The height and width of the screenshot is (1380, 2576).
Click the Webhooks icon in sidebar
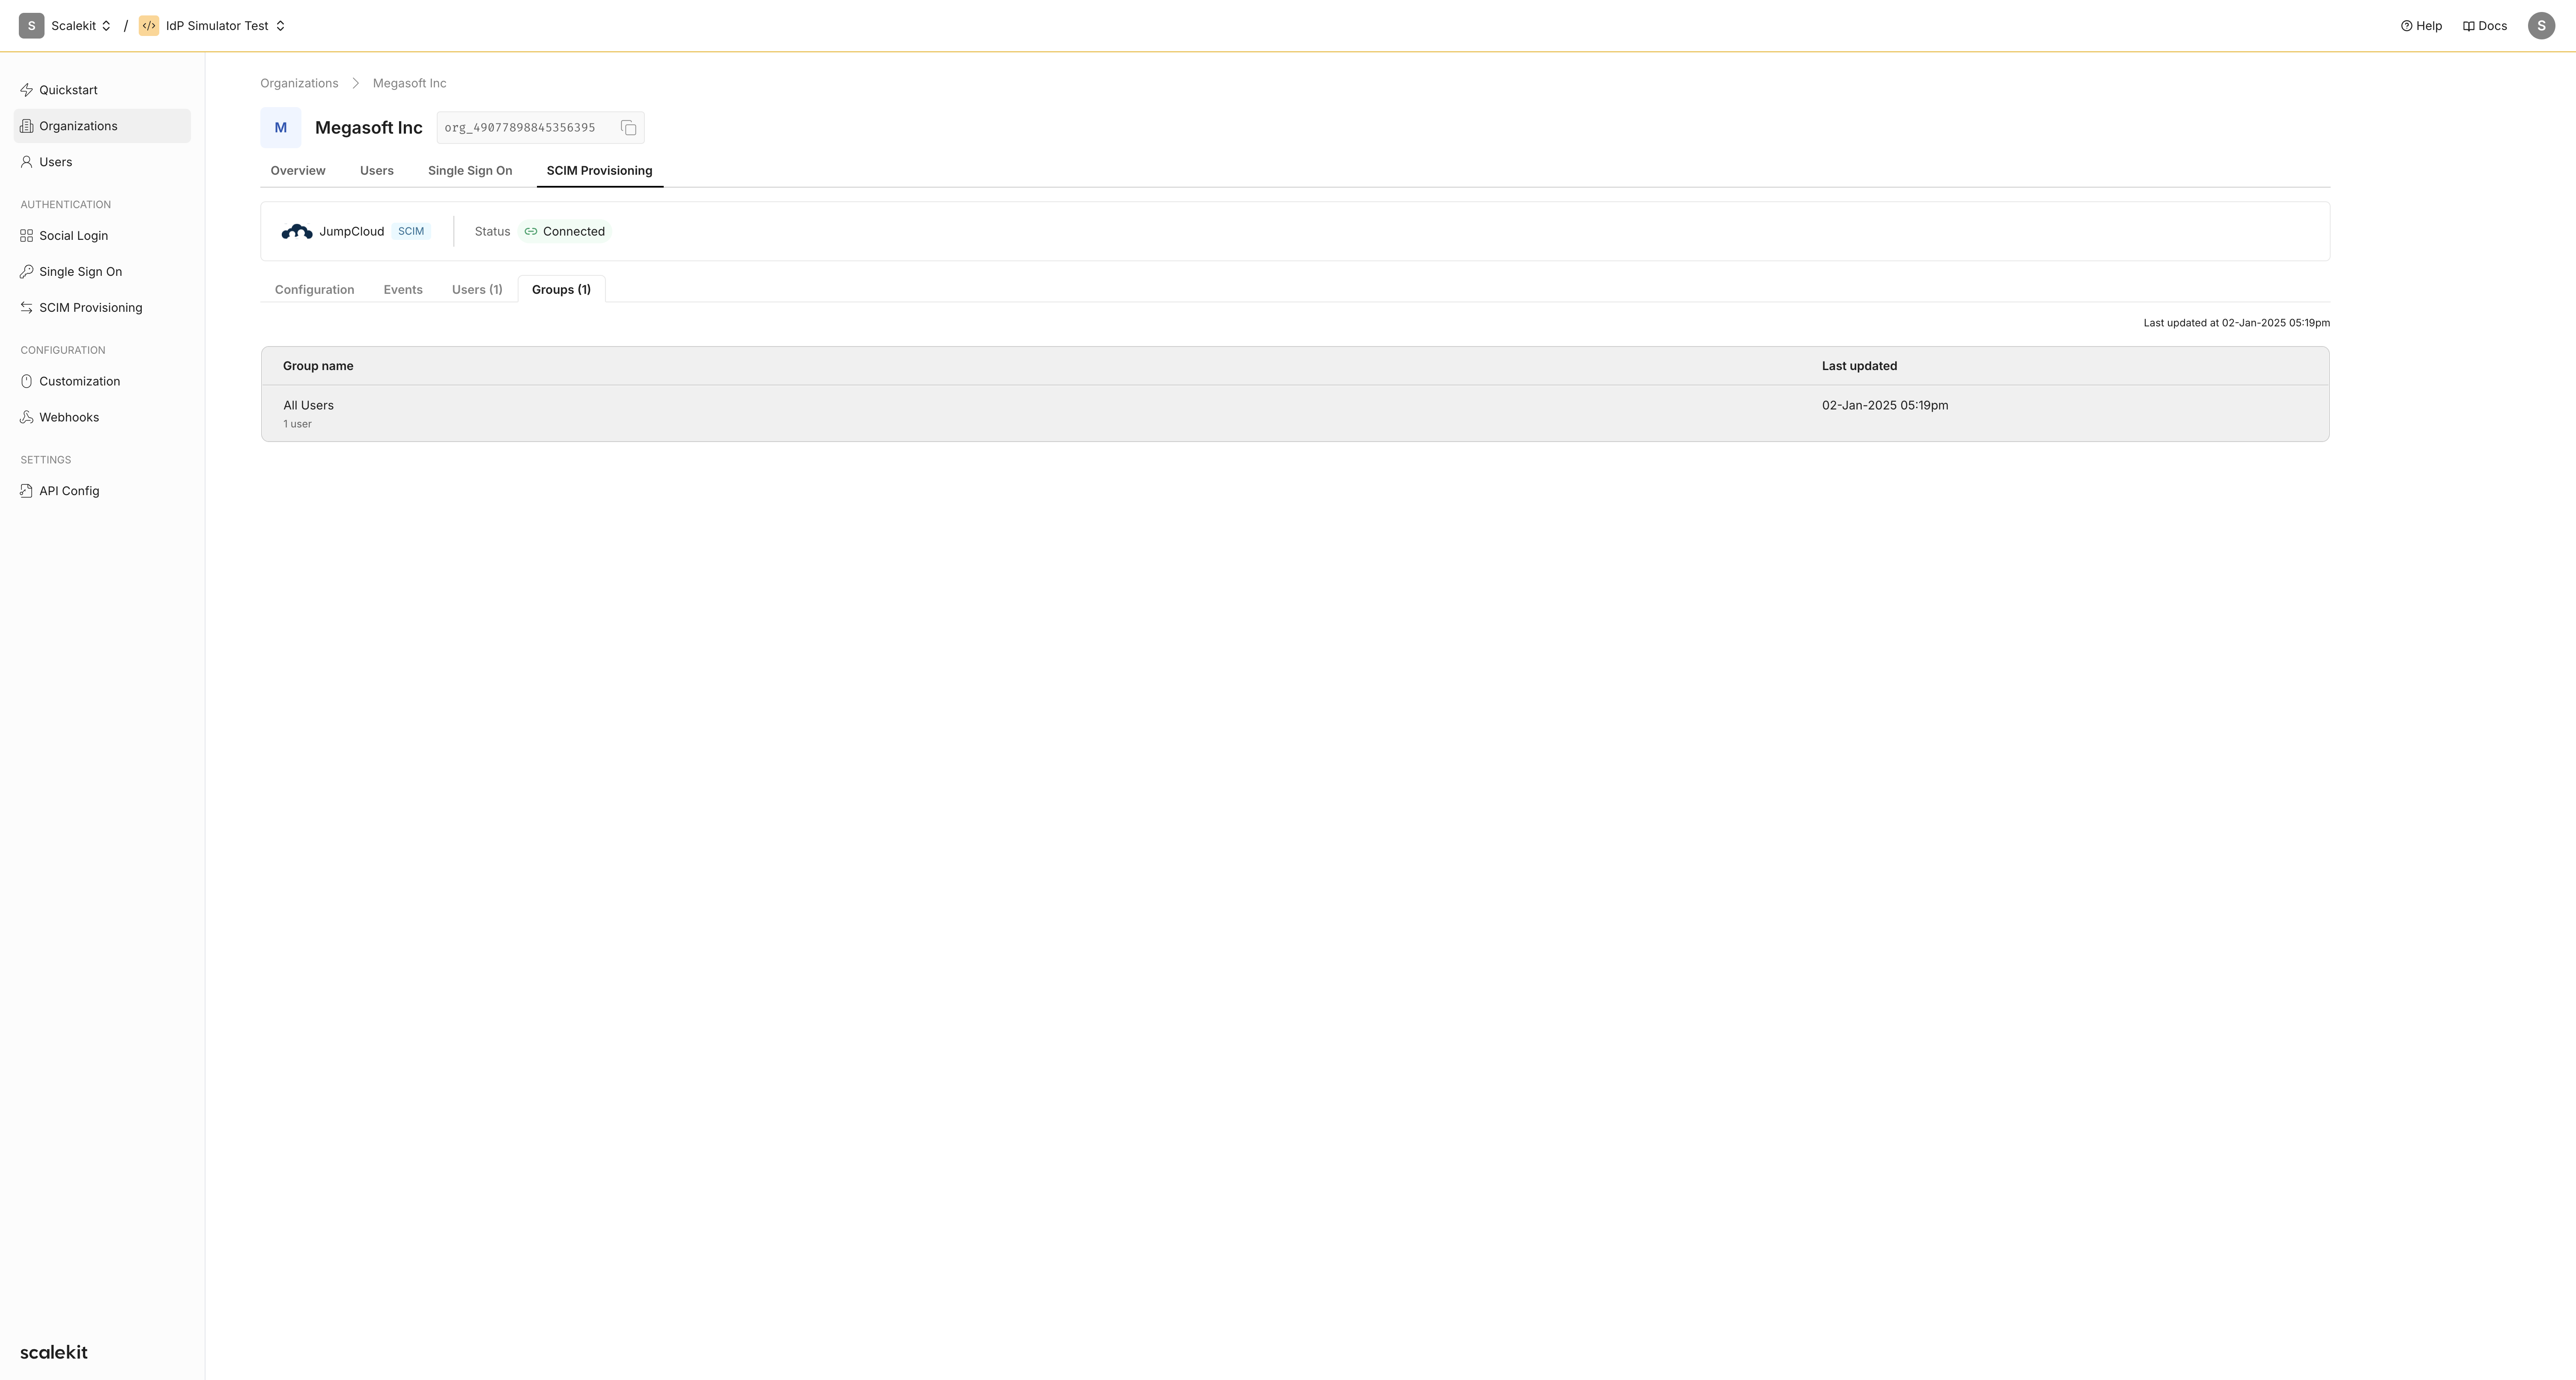coord(27,417)
